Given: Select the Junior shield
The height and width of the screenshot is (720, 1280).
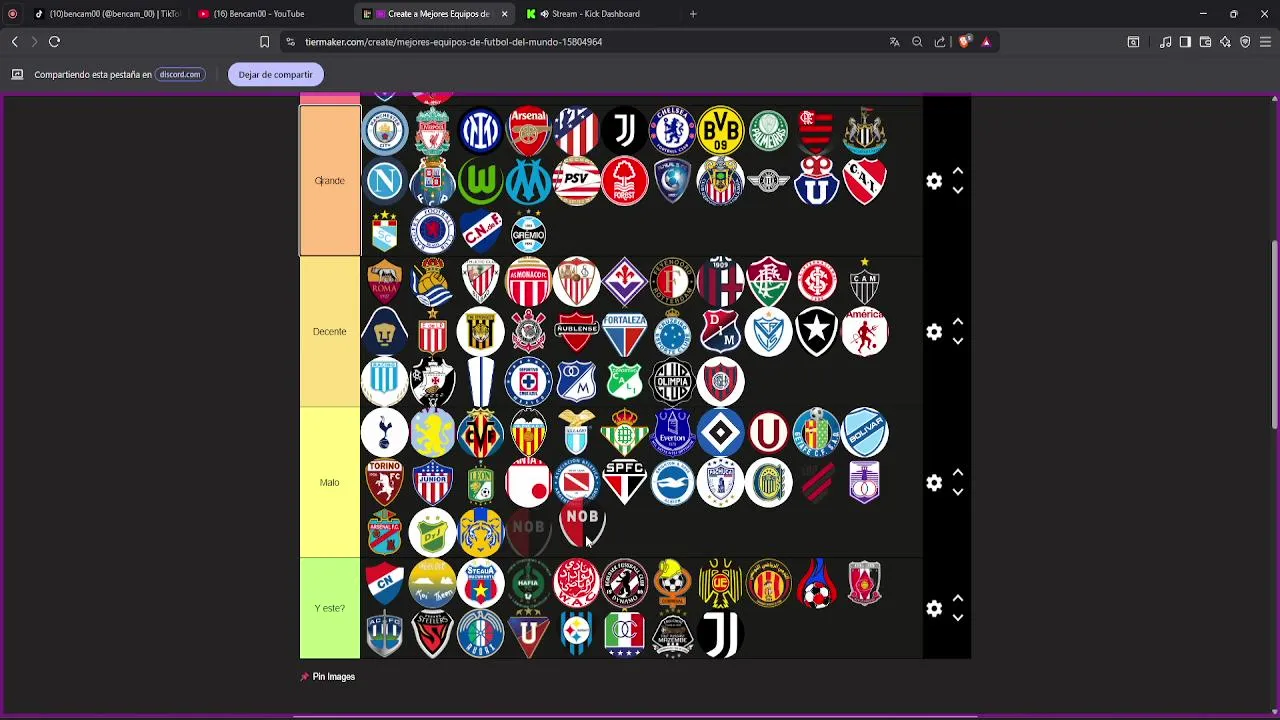Looking at the screenshot, I should pos(432,483).
